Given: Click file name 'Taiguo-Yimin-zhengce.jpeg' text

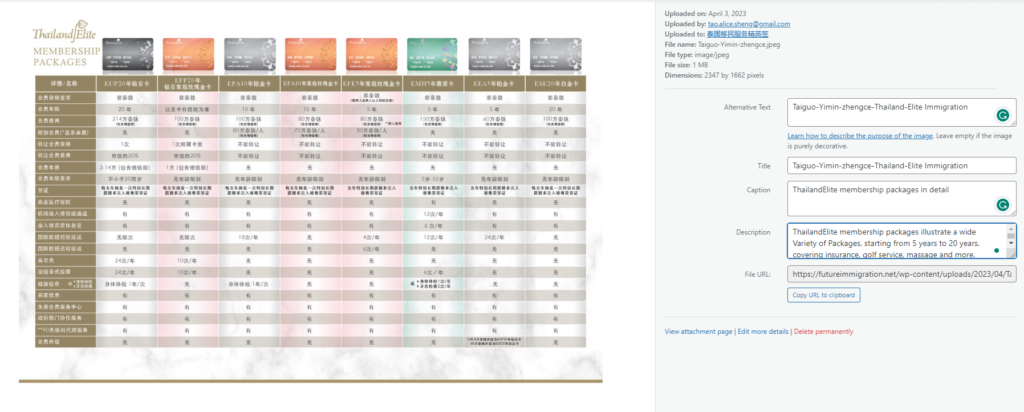Looking at the screenshot, I should (x=739, y=44).
